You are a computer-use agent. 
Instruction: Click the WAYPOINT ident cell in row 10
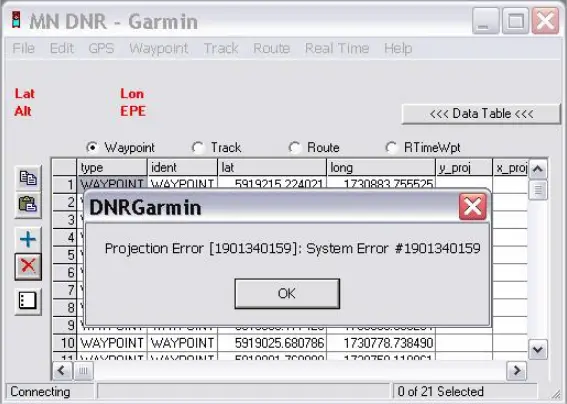pyautogui.click(x=182, y=343)
